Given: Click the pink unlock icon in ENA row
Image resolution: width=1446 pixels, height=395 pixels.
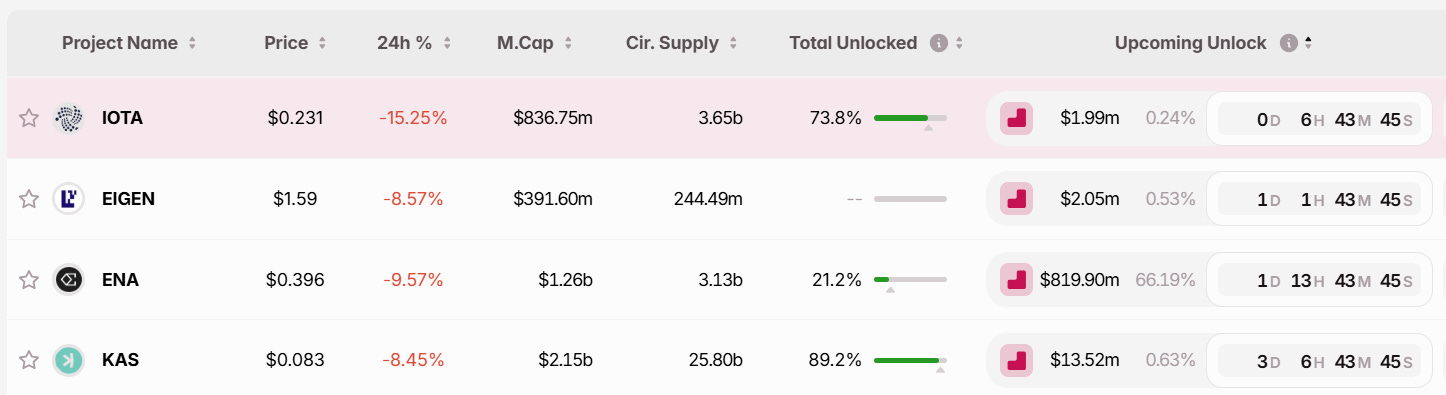Looking at the screenshot, I should (1017, 280).
